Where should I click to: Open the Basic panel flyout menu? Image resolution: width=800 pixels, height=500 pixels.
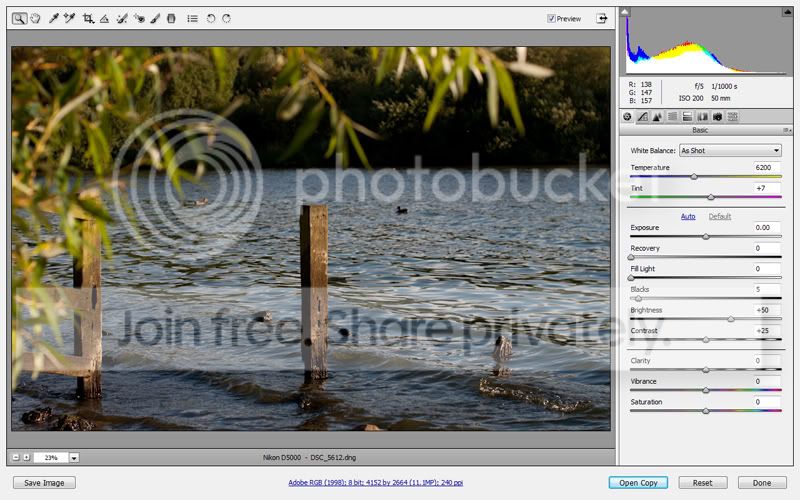(787, 130)
